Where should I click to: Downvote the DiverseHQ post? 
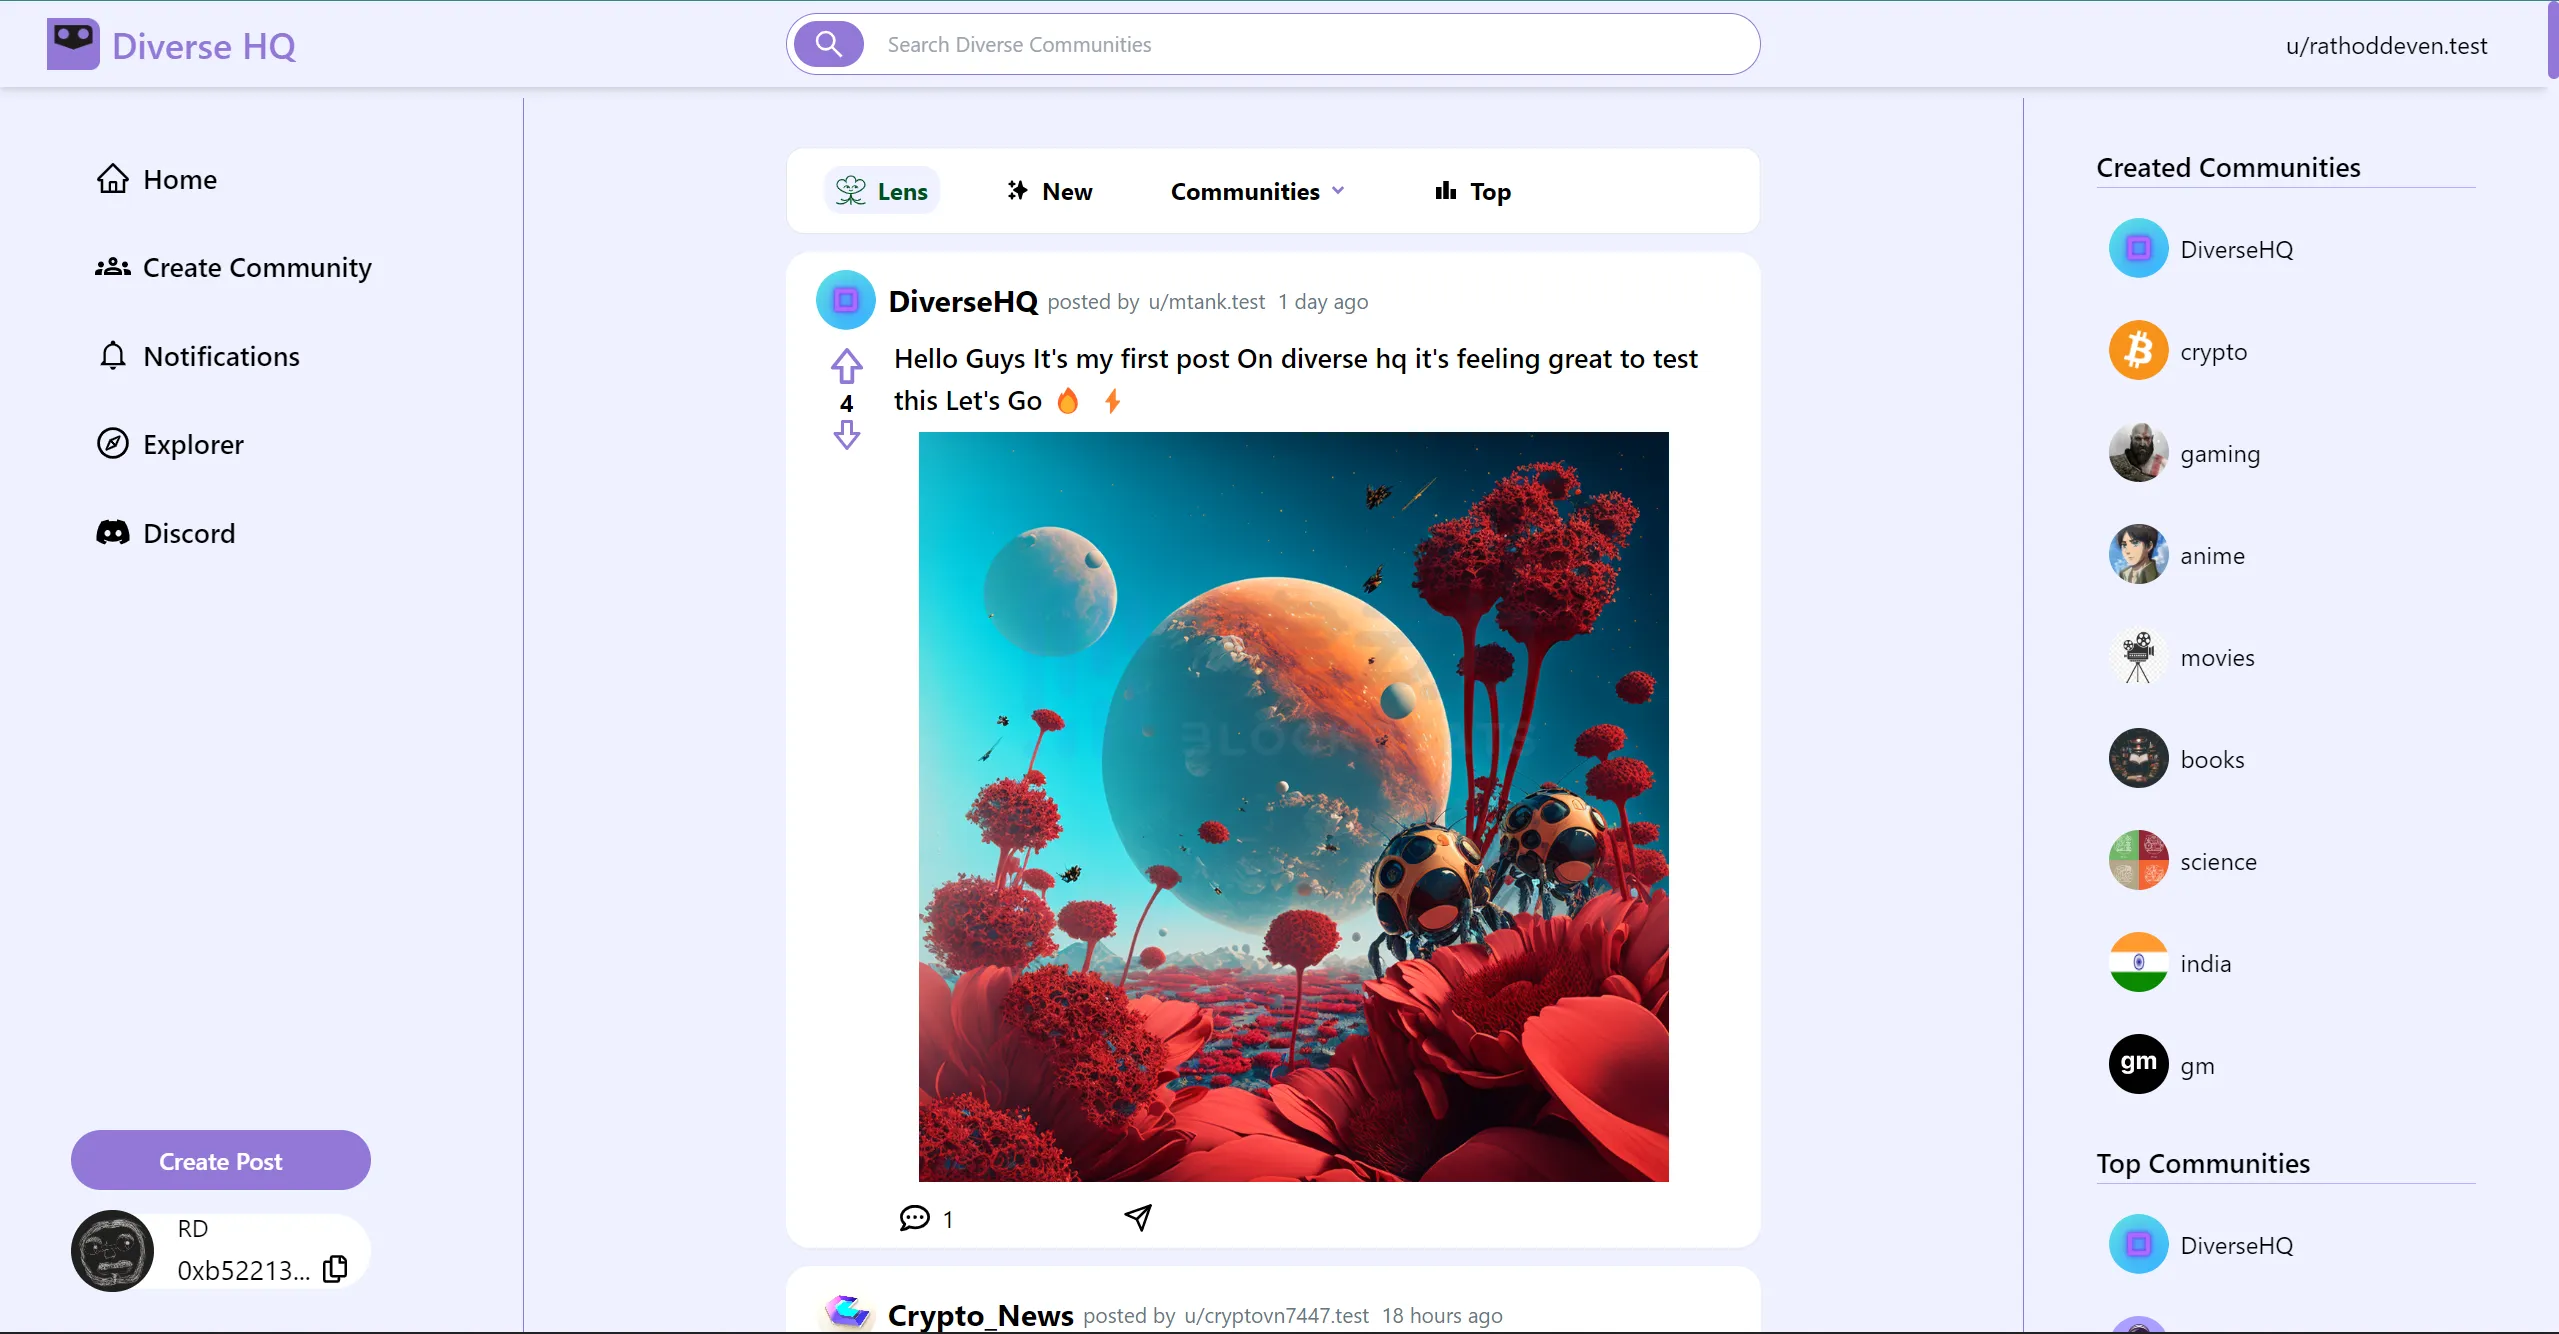pos(846,435)
